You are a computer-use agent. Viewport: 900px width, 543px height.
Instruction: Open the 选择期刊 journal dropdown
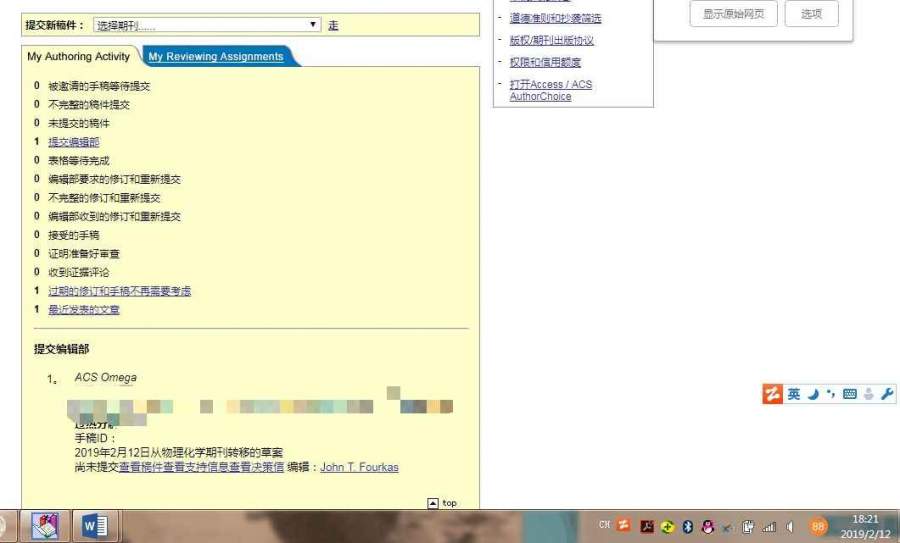[207, 25]
